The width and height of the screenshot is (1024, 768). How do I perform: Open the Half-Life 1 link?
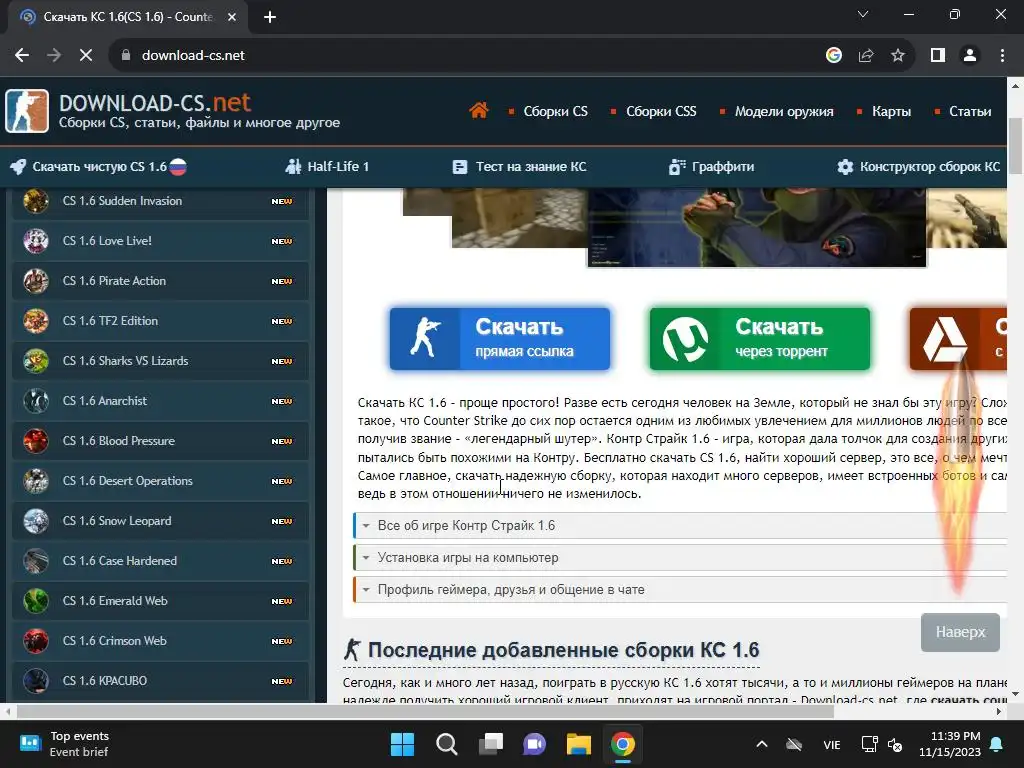[338, 167]
